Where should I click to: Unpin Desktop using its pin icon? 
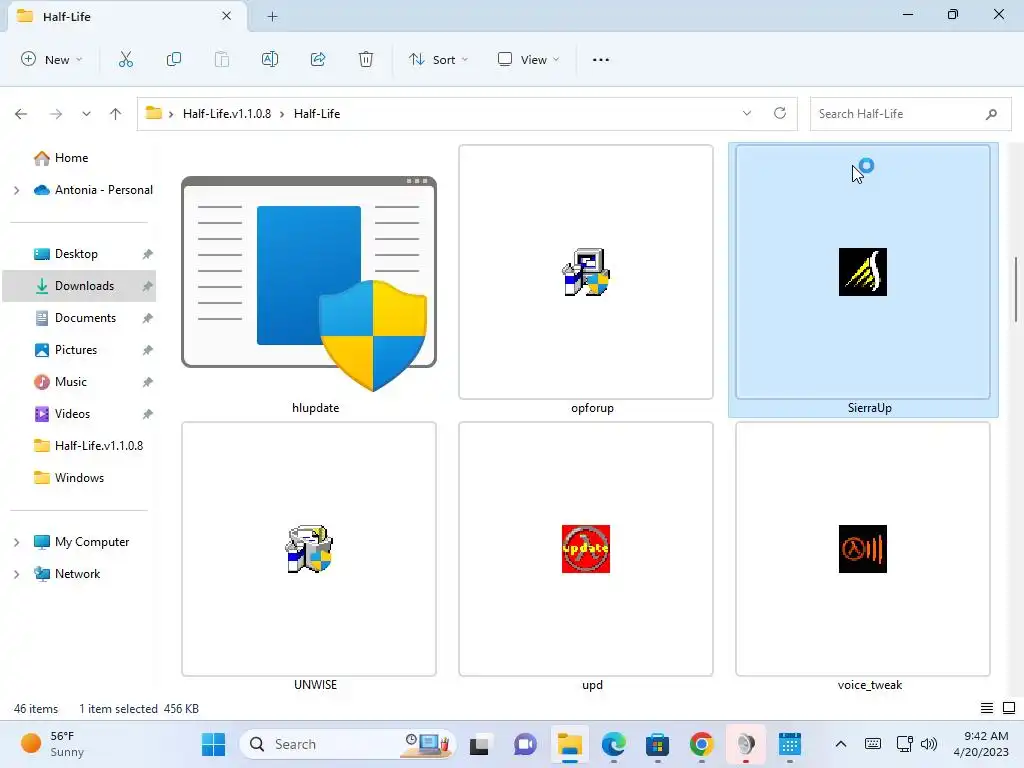coord(148,254)
